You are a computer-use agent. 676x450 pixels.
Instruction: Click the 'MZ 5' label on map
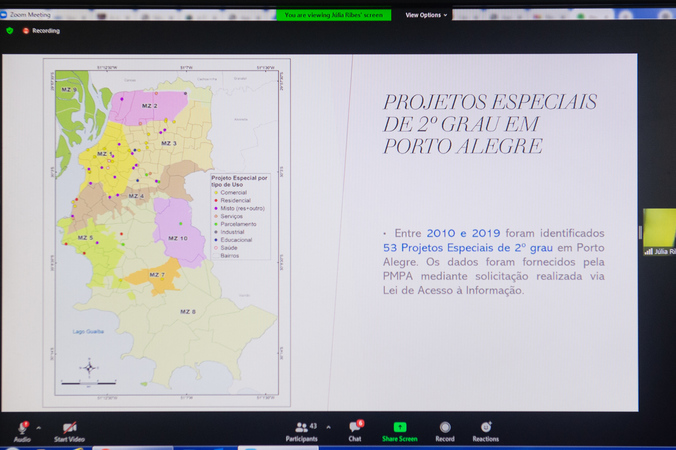[x=85, y=238]
